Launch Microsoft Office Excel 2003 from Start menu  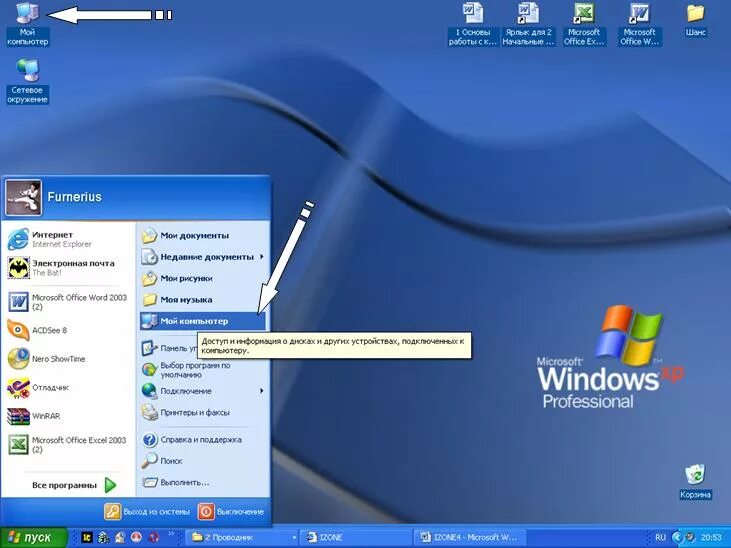point(69,444)
